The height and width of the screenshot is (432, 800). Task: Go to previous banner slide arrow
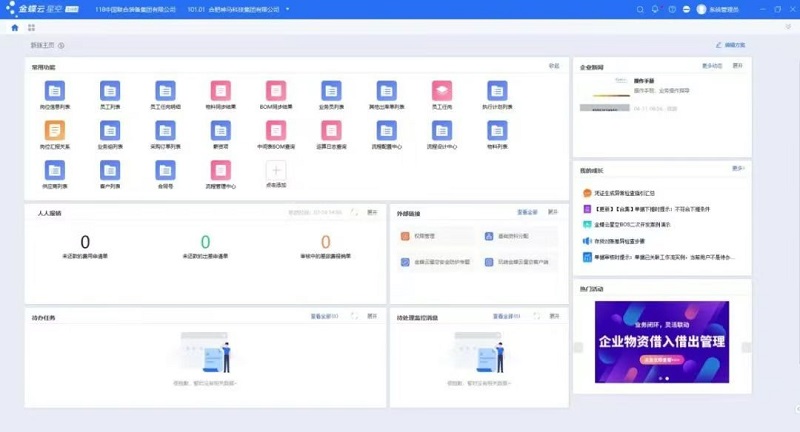click(x=577, y=347)
